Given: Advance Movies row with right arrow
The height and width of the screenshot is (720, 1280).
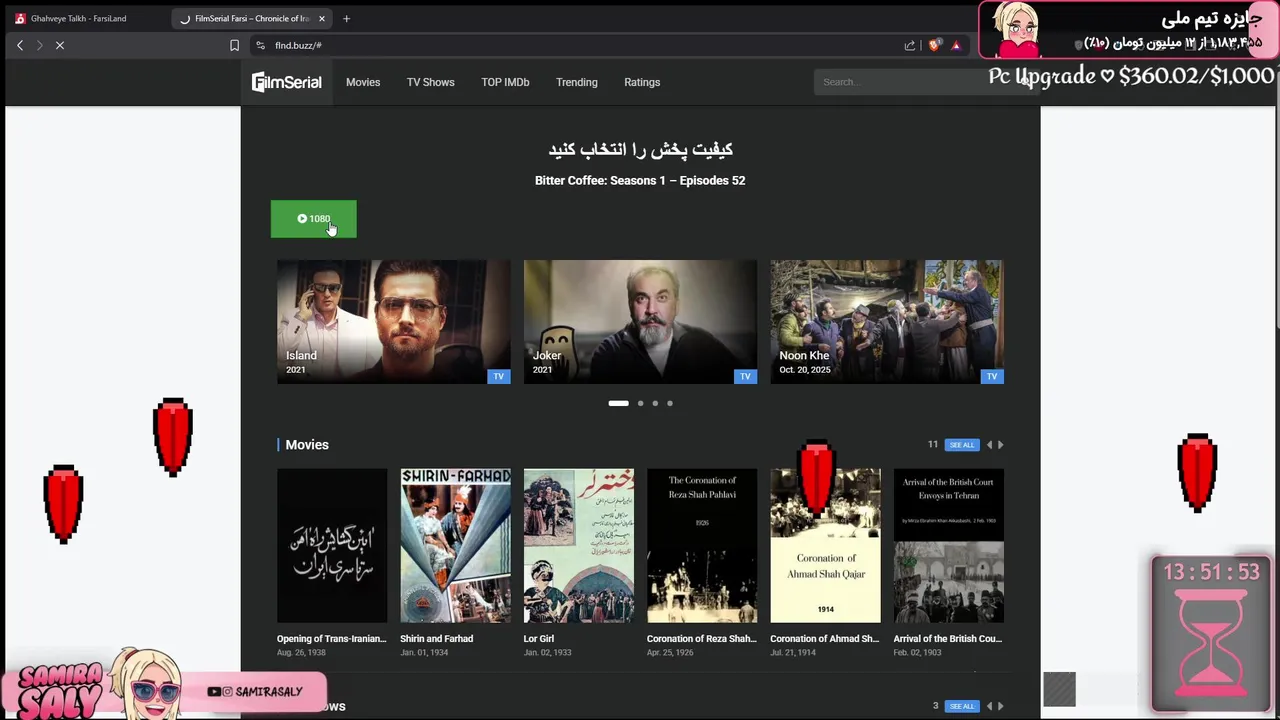Looking at the screenshot, I should click(x=1000, y=445).
